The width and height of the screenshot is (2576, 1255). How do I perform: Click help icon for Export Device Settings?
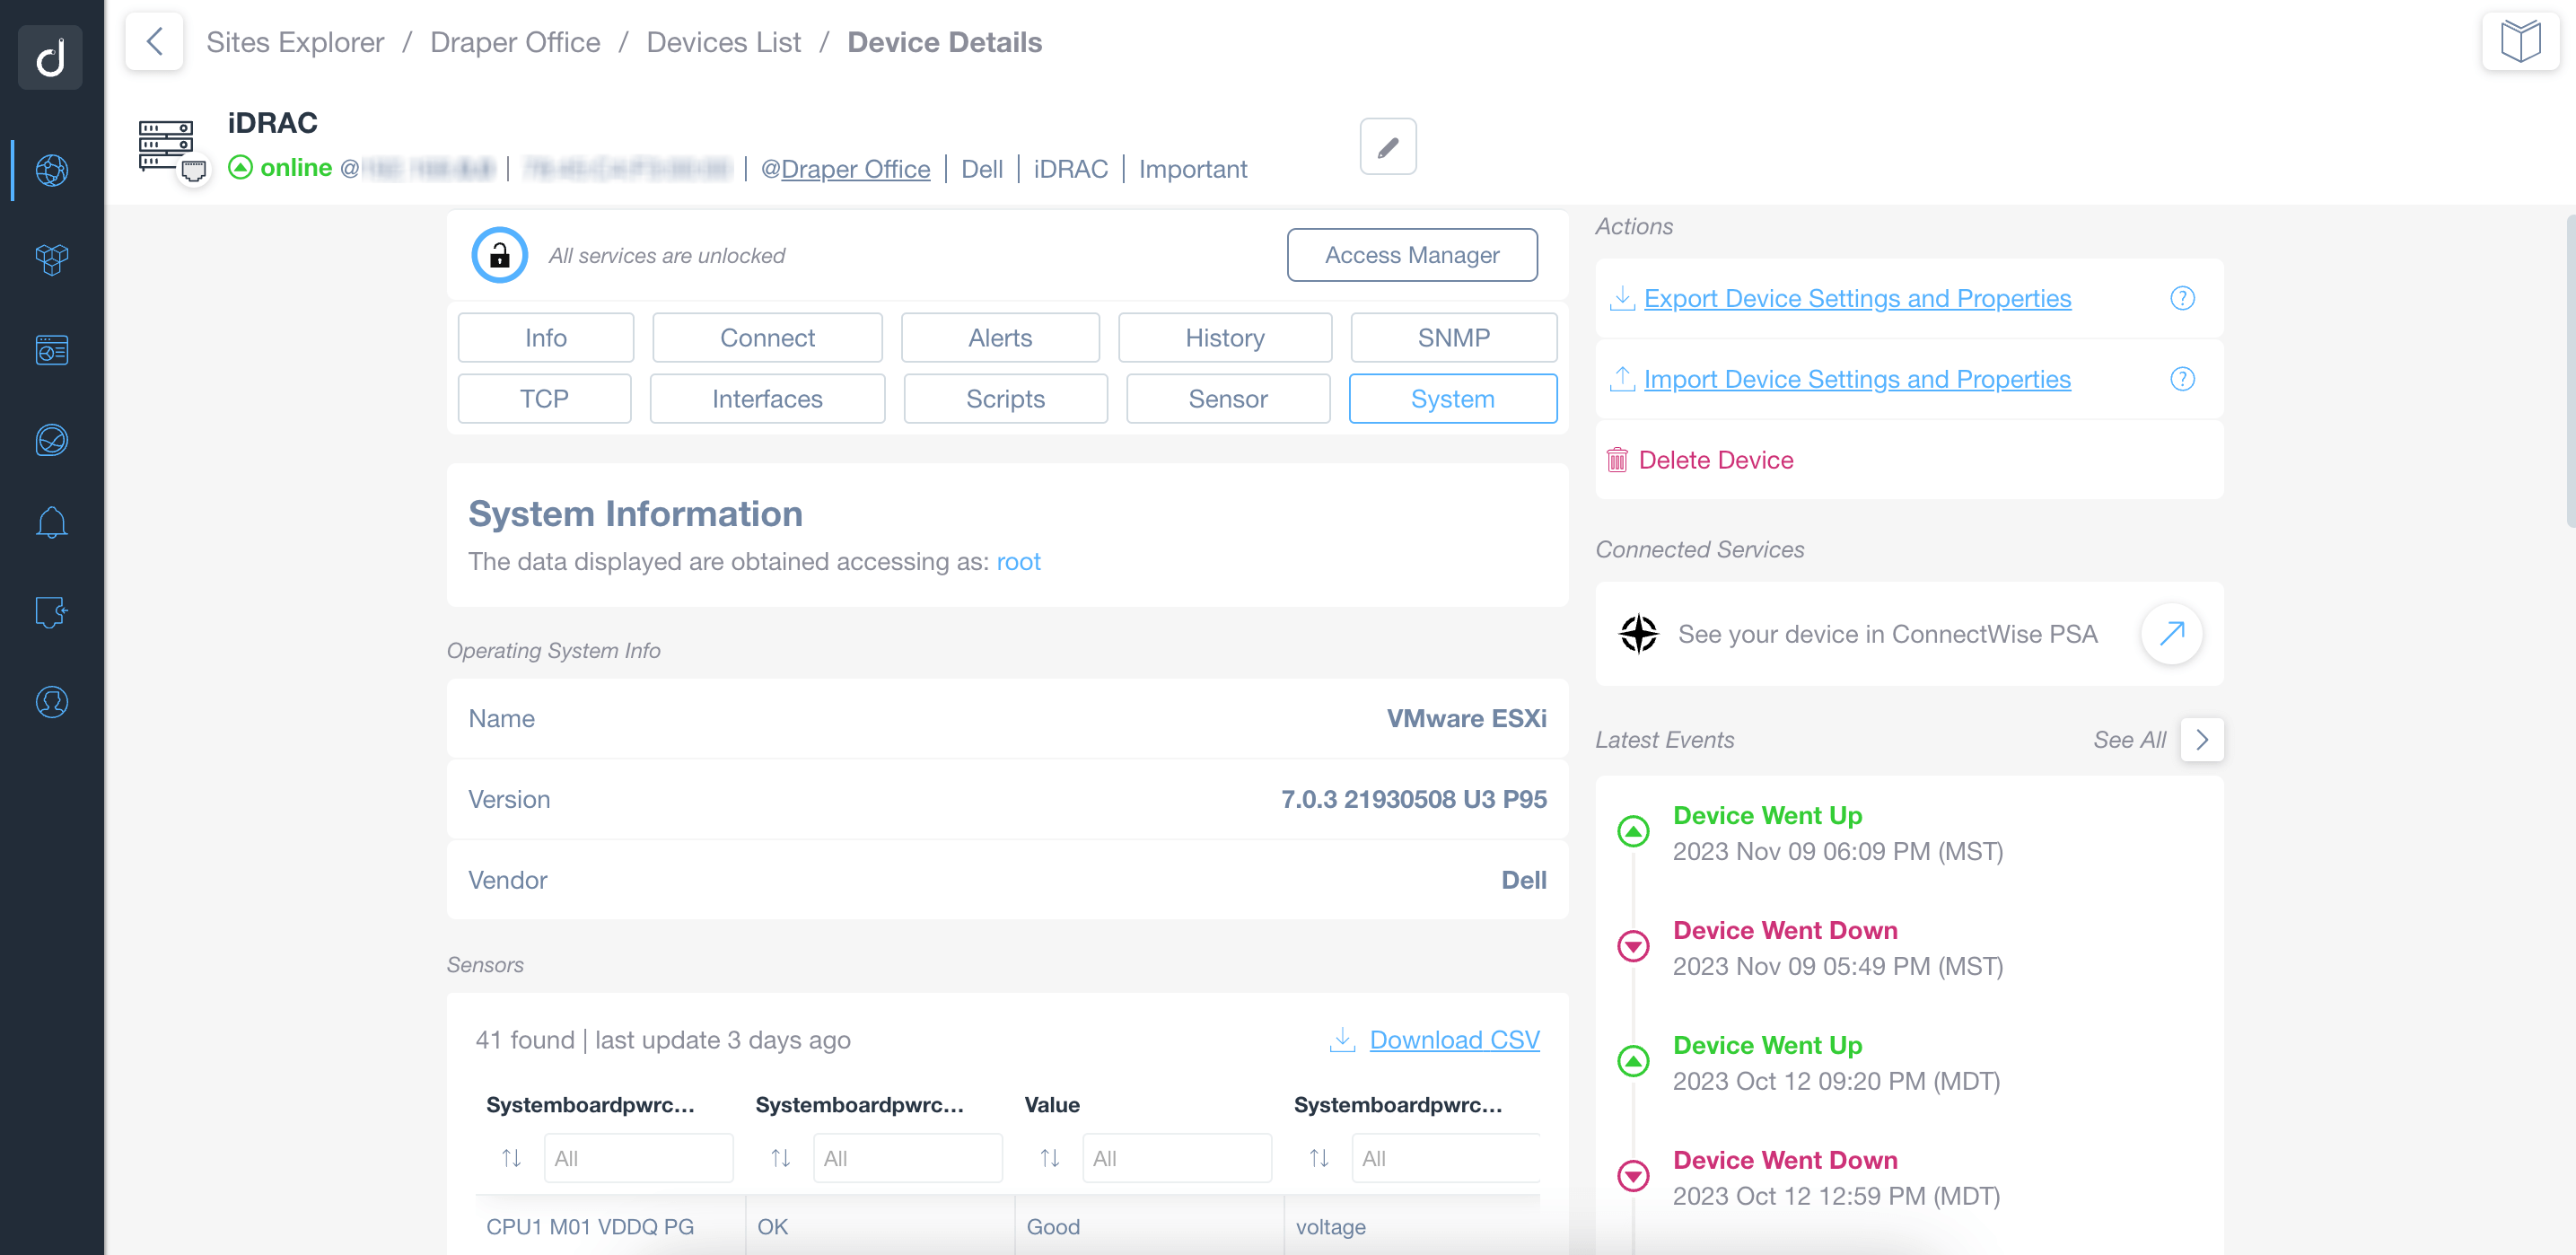coord(2182,298)
